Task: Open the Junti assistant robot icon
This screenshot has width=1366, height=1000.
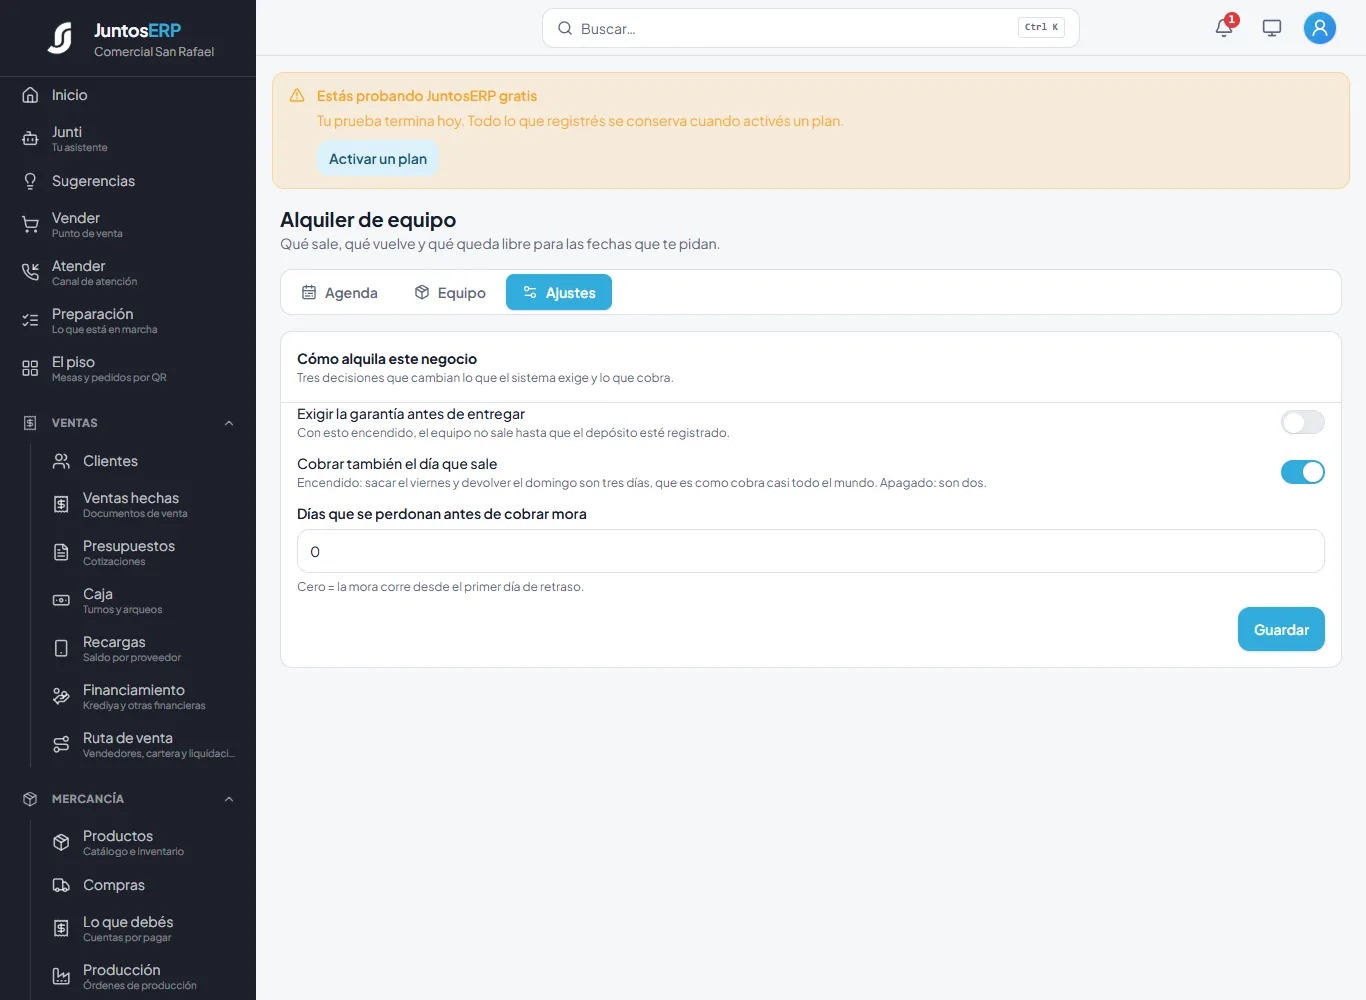Action: pos(30,139)
